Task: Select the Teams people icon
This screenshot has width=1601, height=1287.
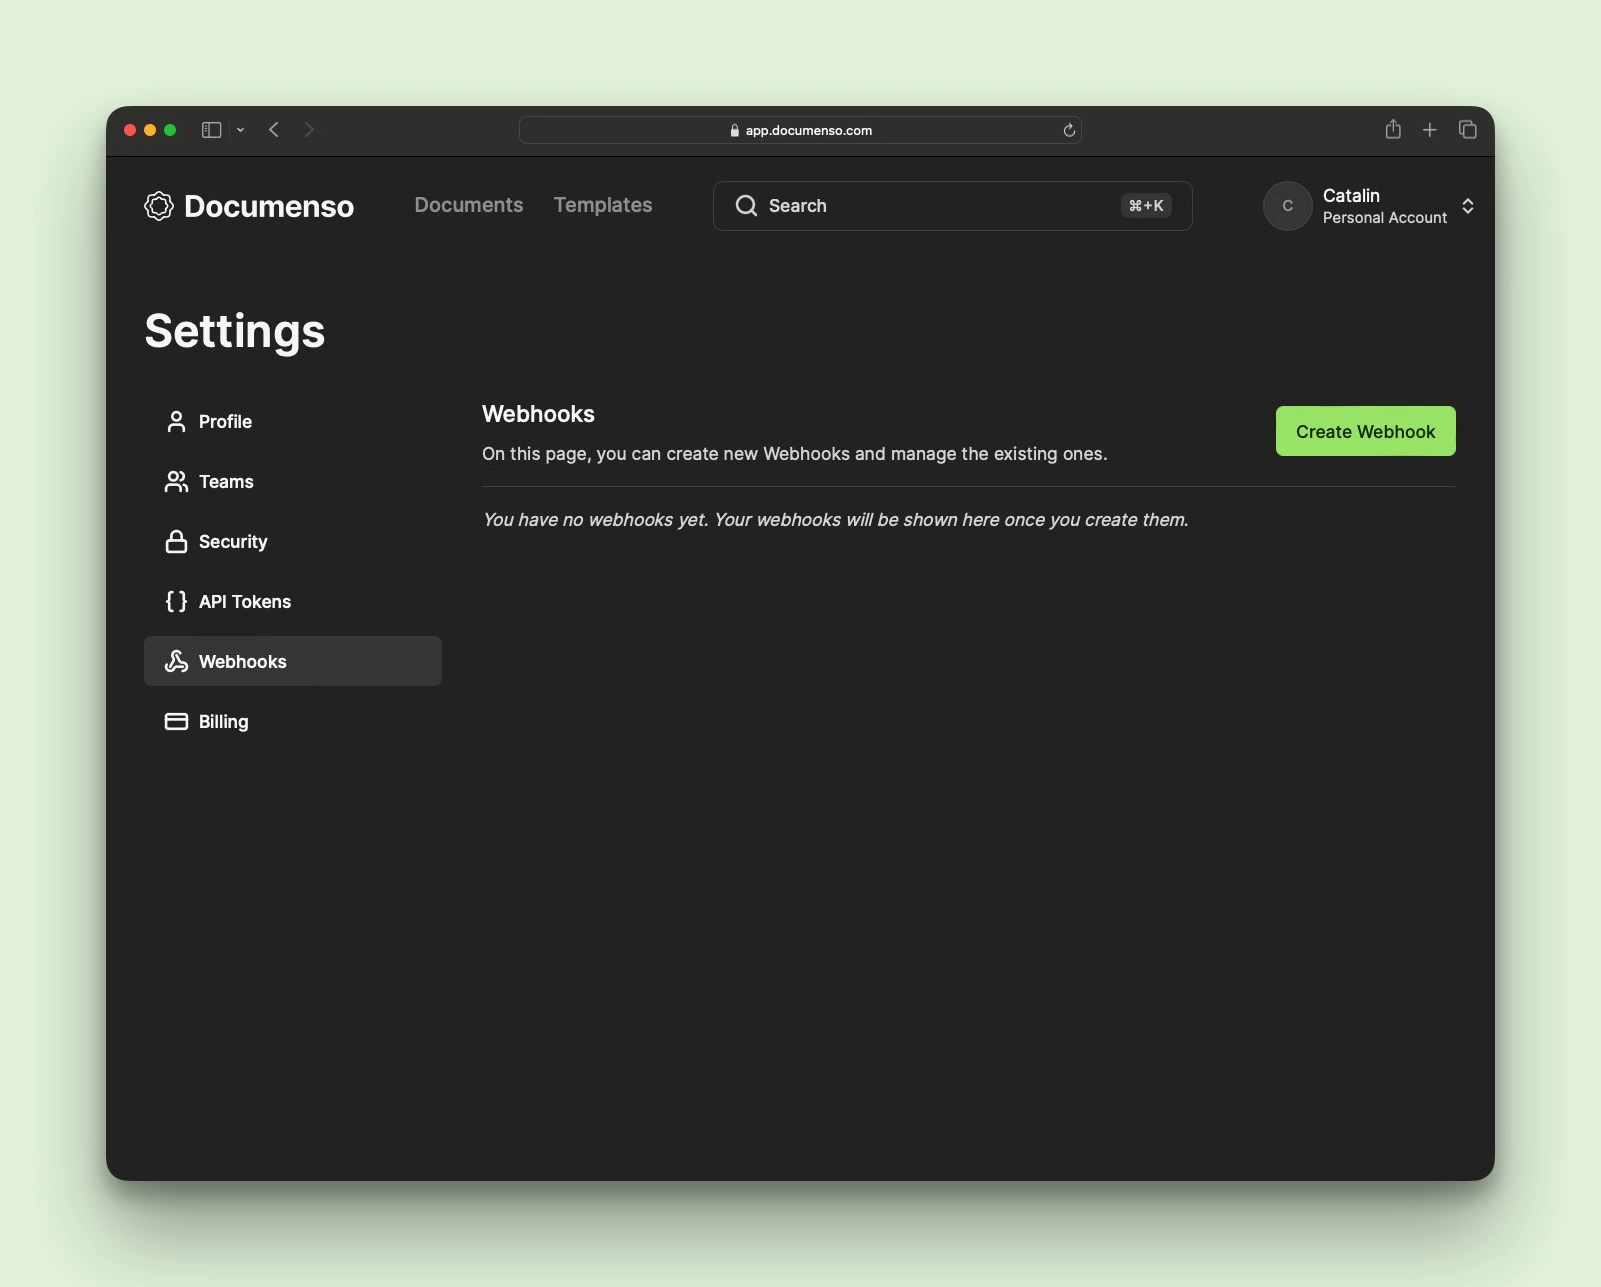Action: tap(176, 482)
